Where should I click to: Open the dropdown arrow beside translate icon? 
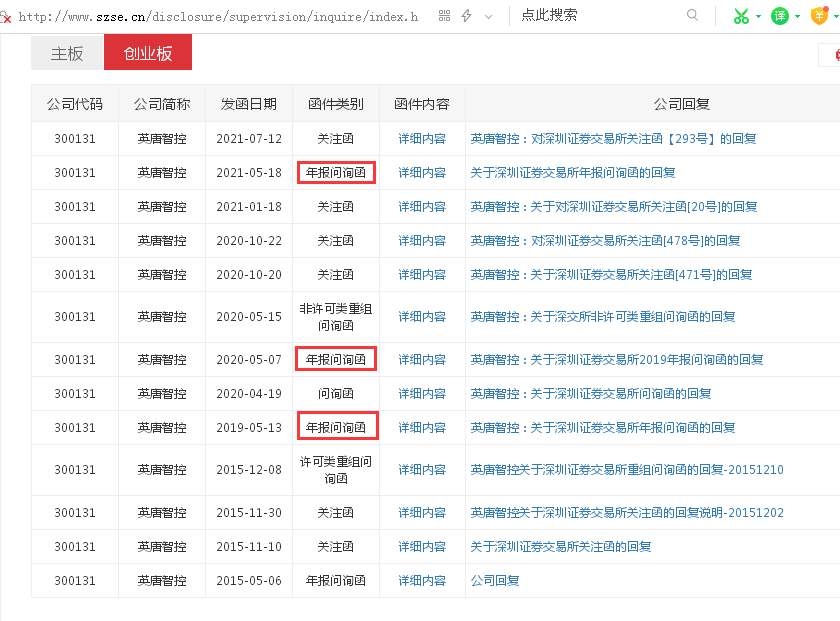coord(797,17)
